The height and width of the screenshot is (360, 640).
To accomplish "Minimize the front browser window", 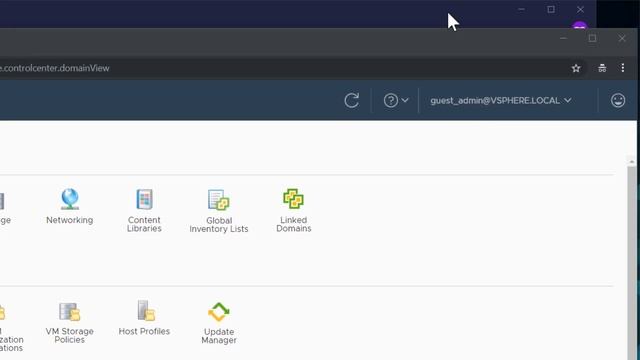I will click(563, 38).
